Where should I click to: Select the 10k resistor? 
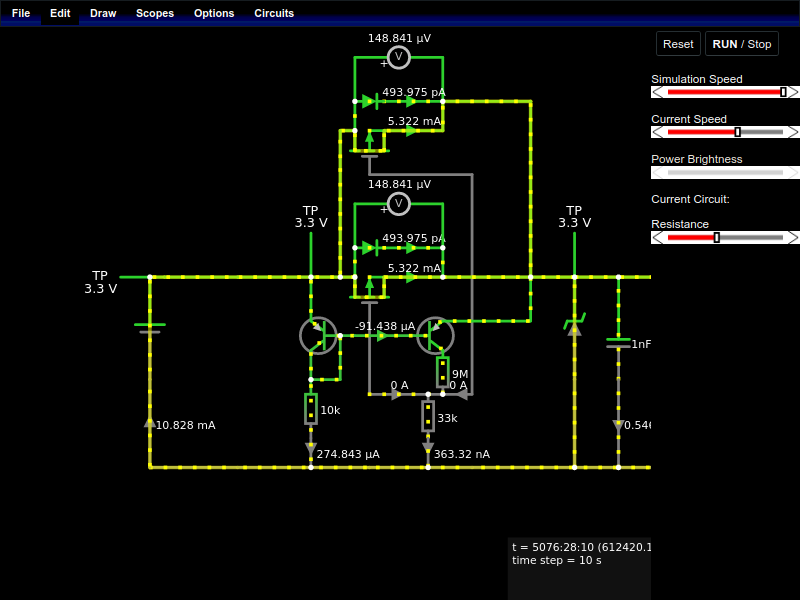click(x=311, y=409)
